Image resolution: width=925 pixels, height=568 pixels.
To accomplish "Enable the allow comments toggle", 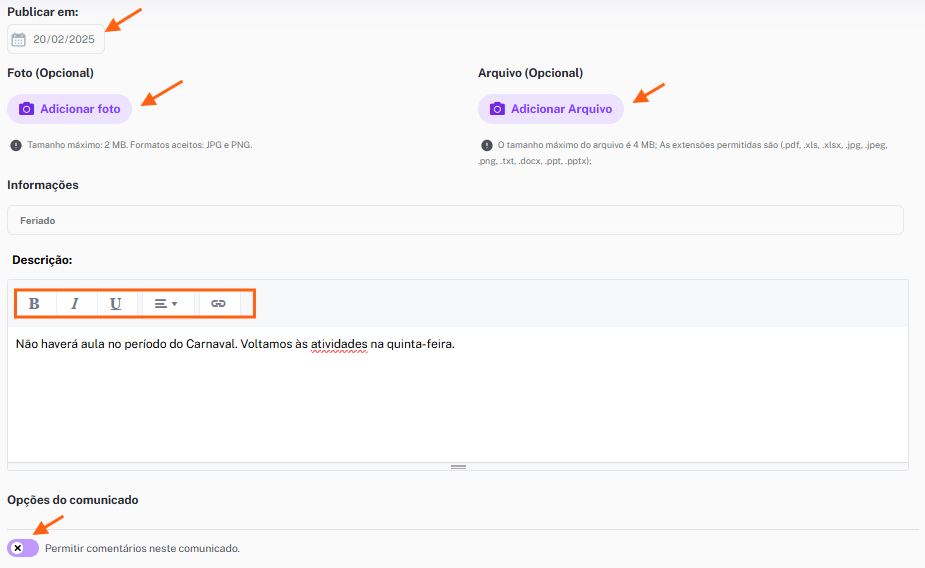I will click(x=23, y=548).
